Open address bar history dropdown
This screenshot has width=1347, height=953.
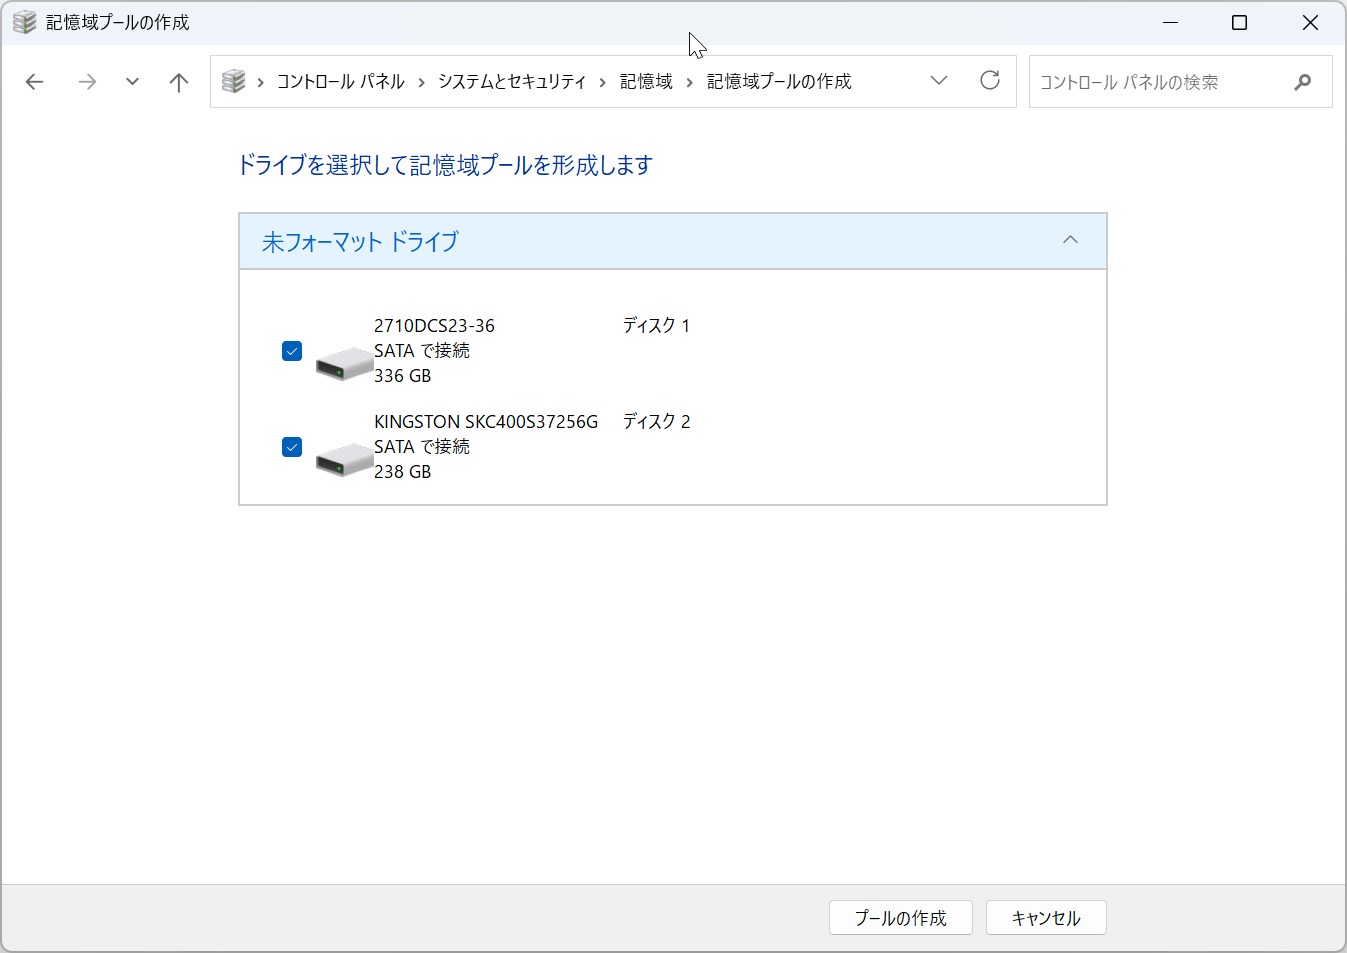(938, 81)
